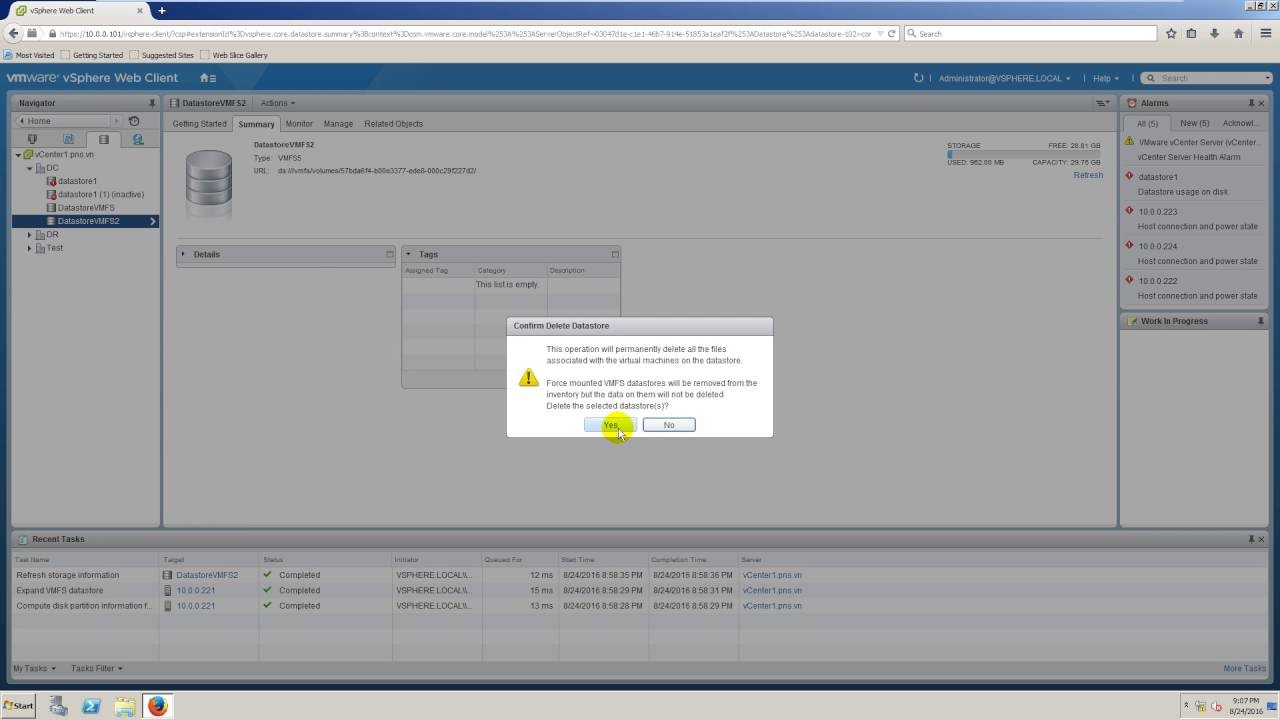Open the datastore1 alarm entry
Image resolution: width=1280 pixels, height=720 pixels.
[1195, 184]
